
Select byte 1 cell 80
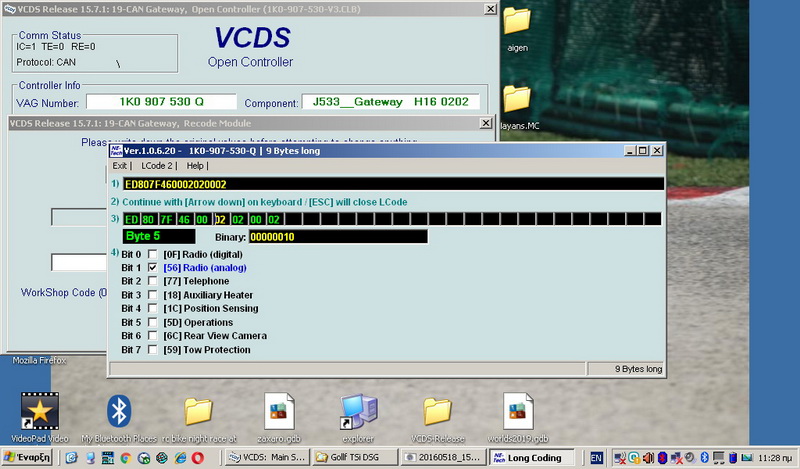(148, 219)
